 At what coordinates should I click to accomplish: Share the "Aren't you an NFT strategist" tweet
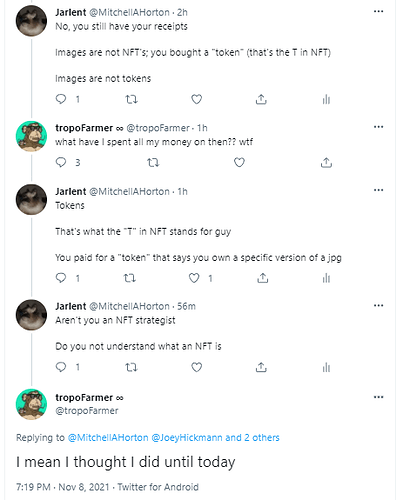point(261,367)
